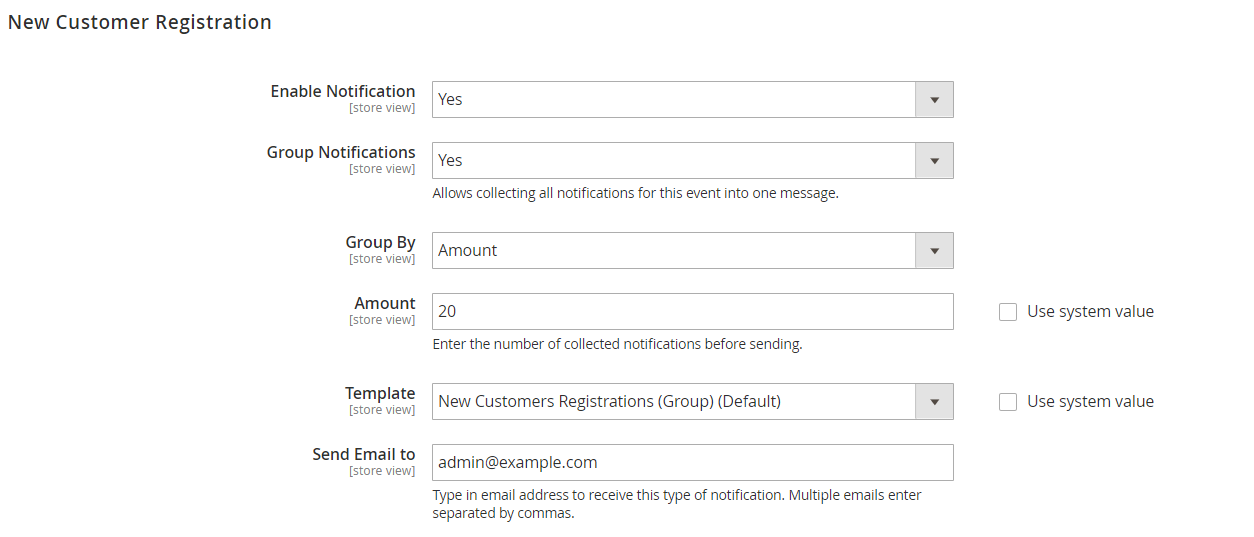1254x537 pixels.
Task: Click the Template field label
Action: pyautogui.click(x=380, y=394)
